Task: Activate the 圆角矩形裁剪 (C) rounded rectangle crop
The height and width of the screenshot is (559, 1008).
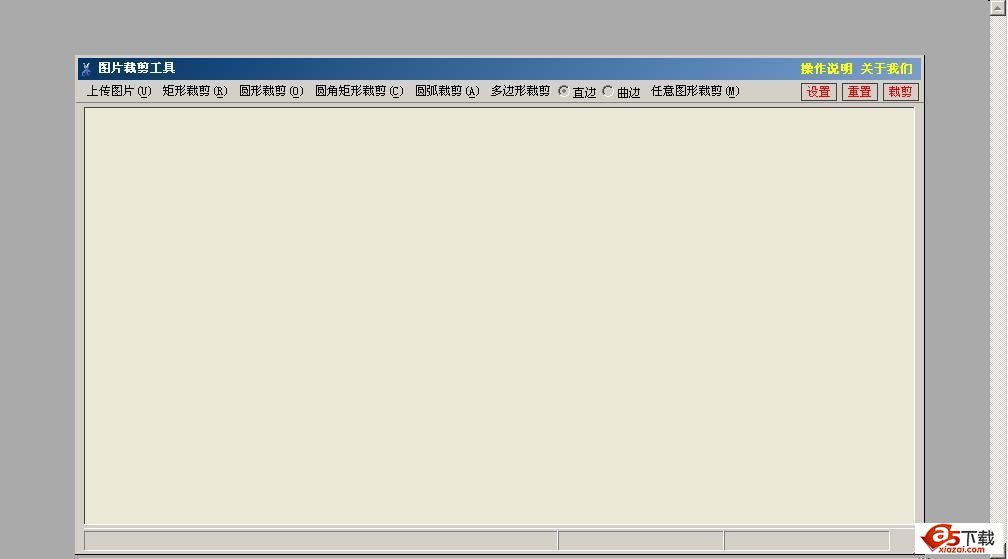Action: point(359,91)
